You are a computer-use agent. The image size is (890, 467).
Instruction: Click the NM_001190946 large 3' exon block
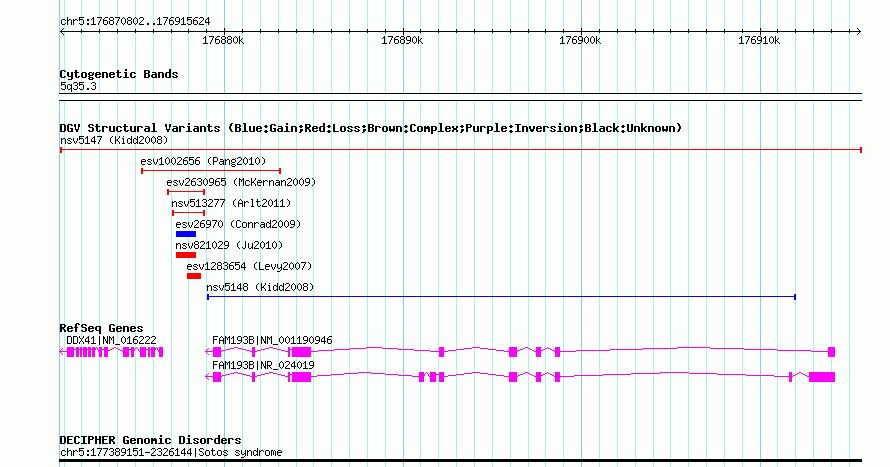point(300,352)
